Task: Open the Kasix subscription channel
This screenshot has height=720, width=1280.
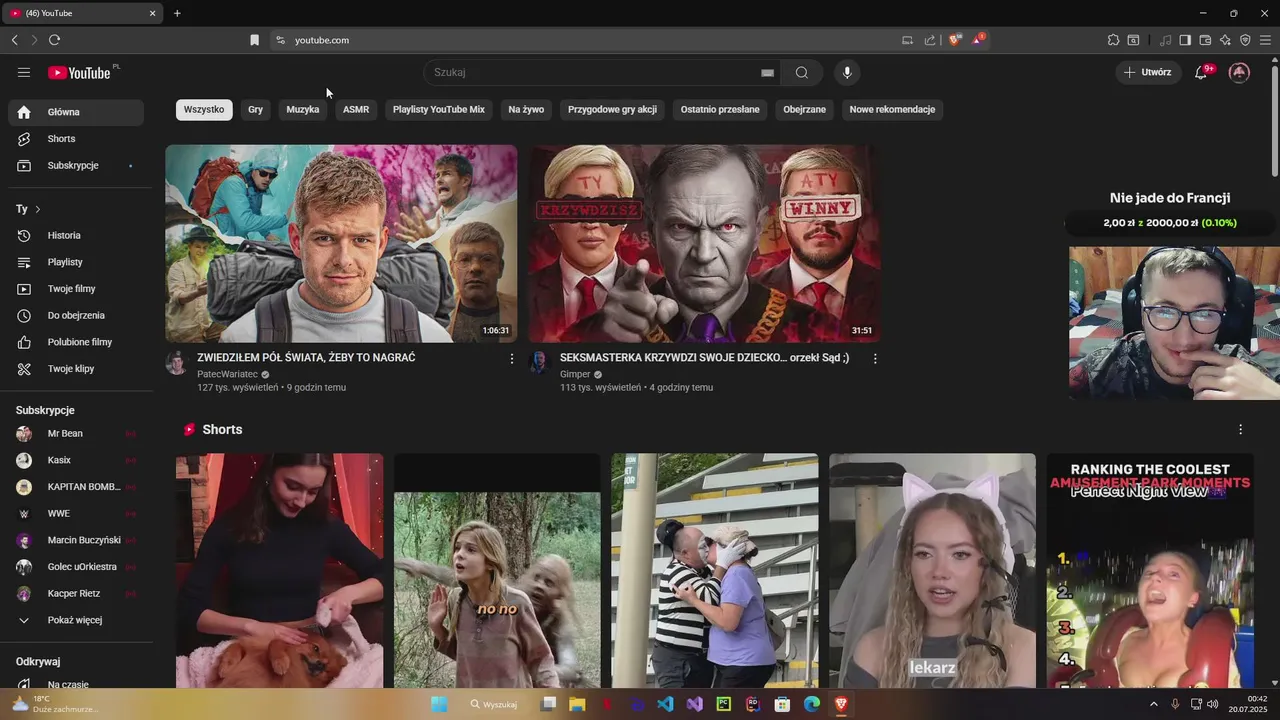Action: (x=76, y=460)
